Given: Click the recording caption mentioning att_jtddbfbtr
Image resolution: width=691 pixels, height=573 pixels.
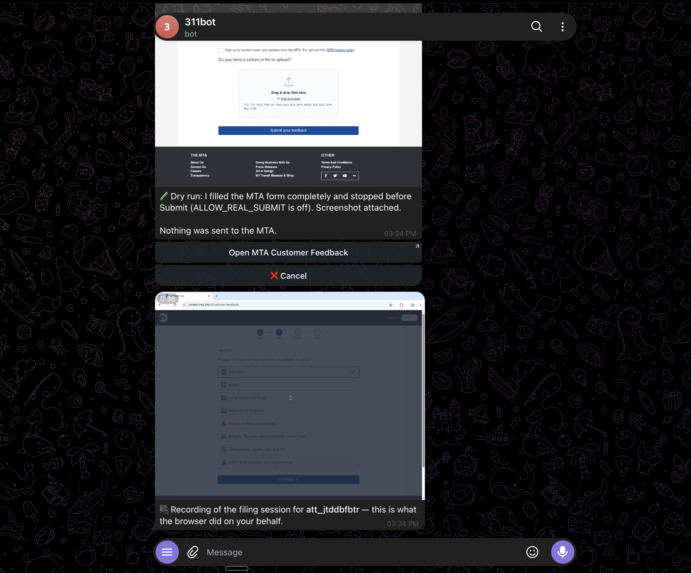Looking at the screenshot, I should [x=288, y=515].
